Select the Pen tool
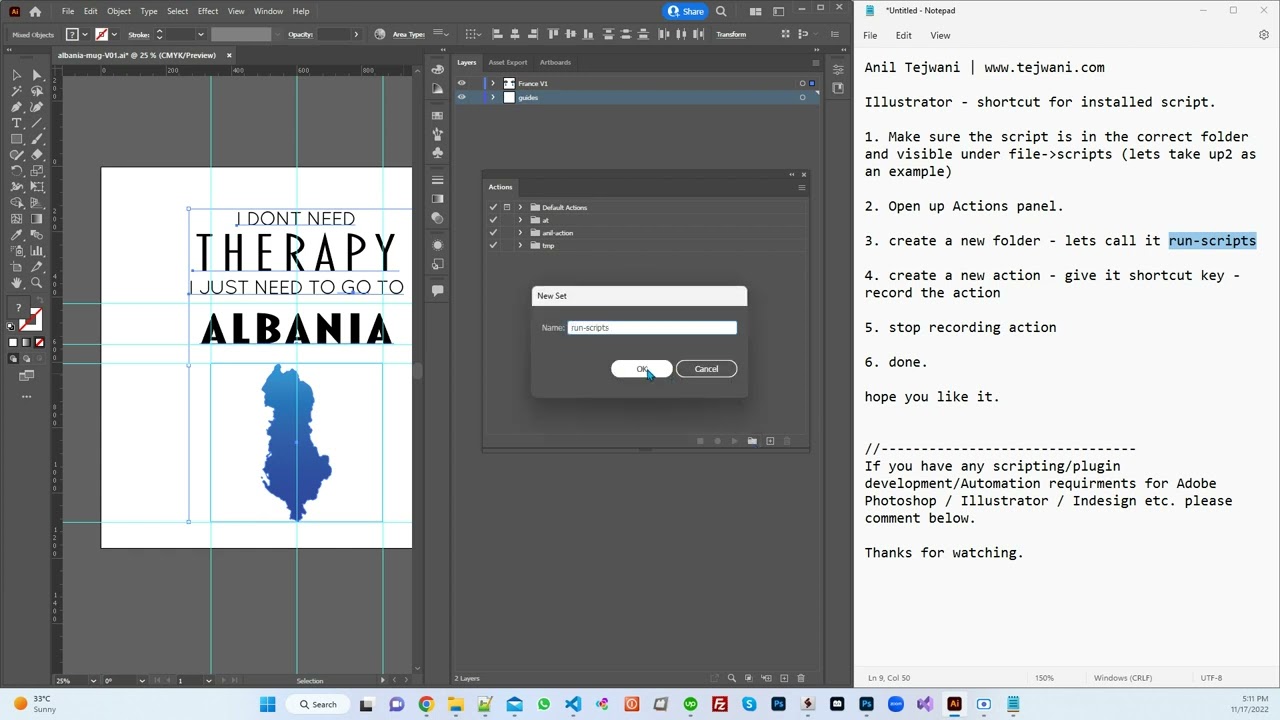This screenshot has height=720, width=1280. (x=17, y=107)
